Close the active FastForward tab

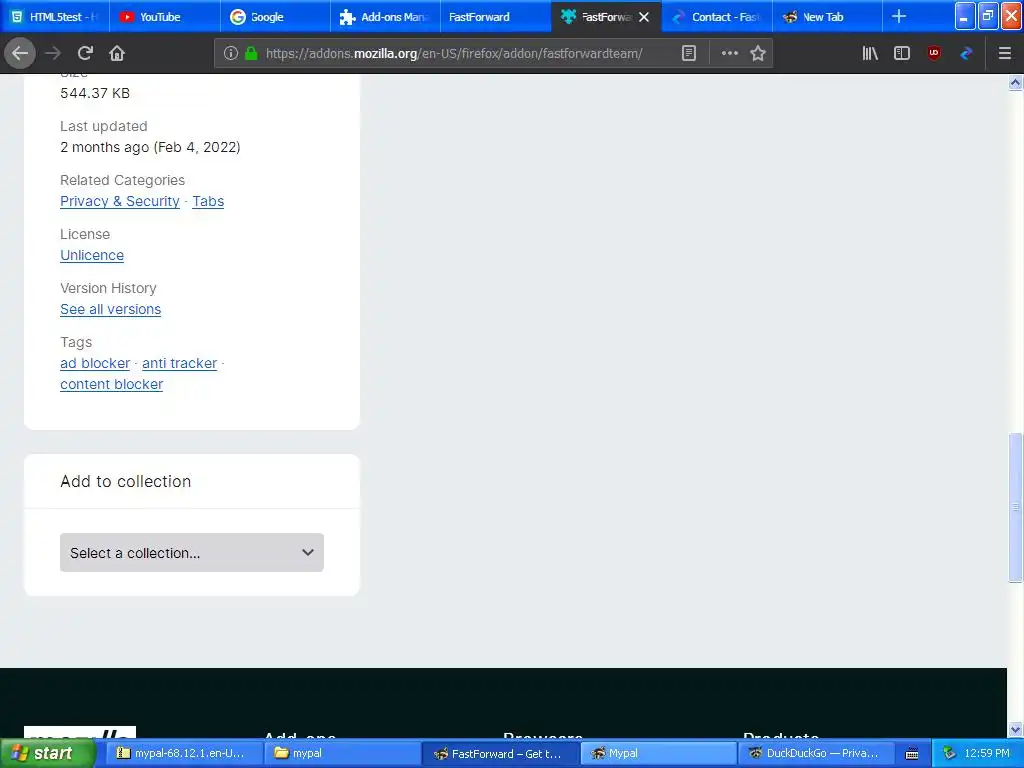[x=644, y=17]
